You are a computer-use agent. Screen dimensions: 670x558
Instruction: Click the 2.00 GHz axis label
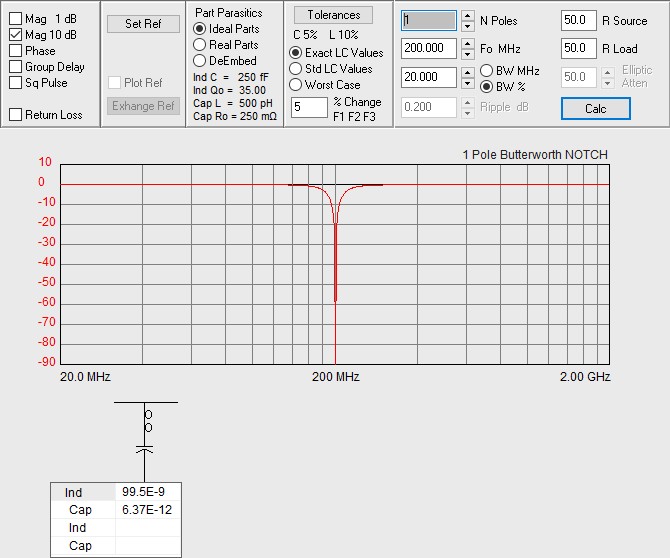point(585,377)
